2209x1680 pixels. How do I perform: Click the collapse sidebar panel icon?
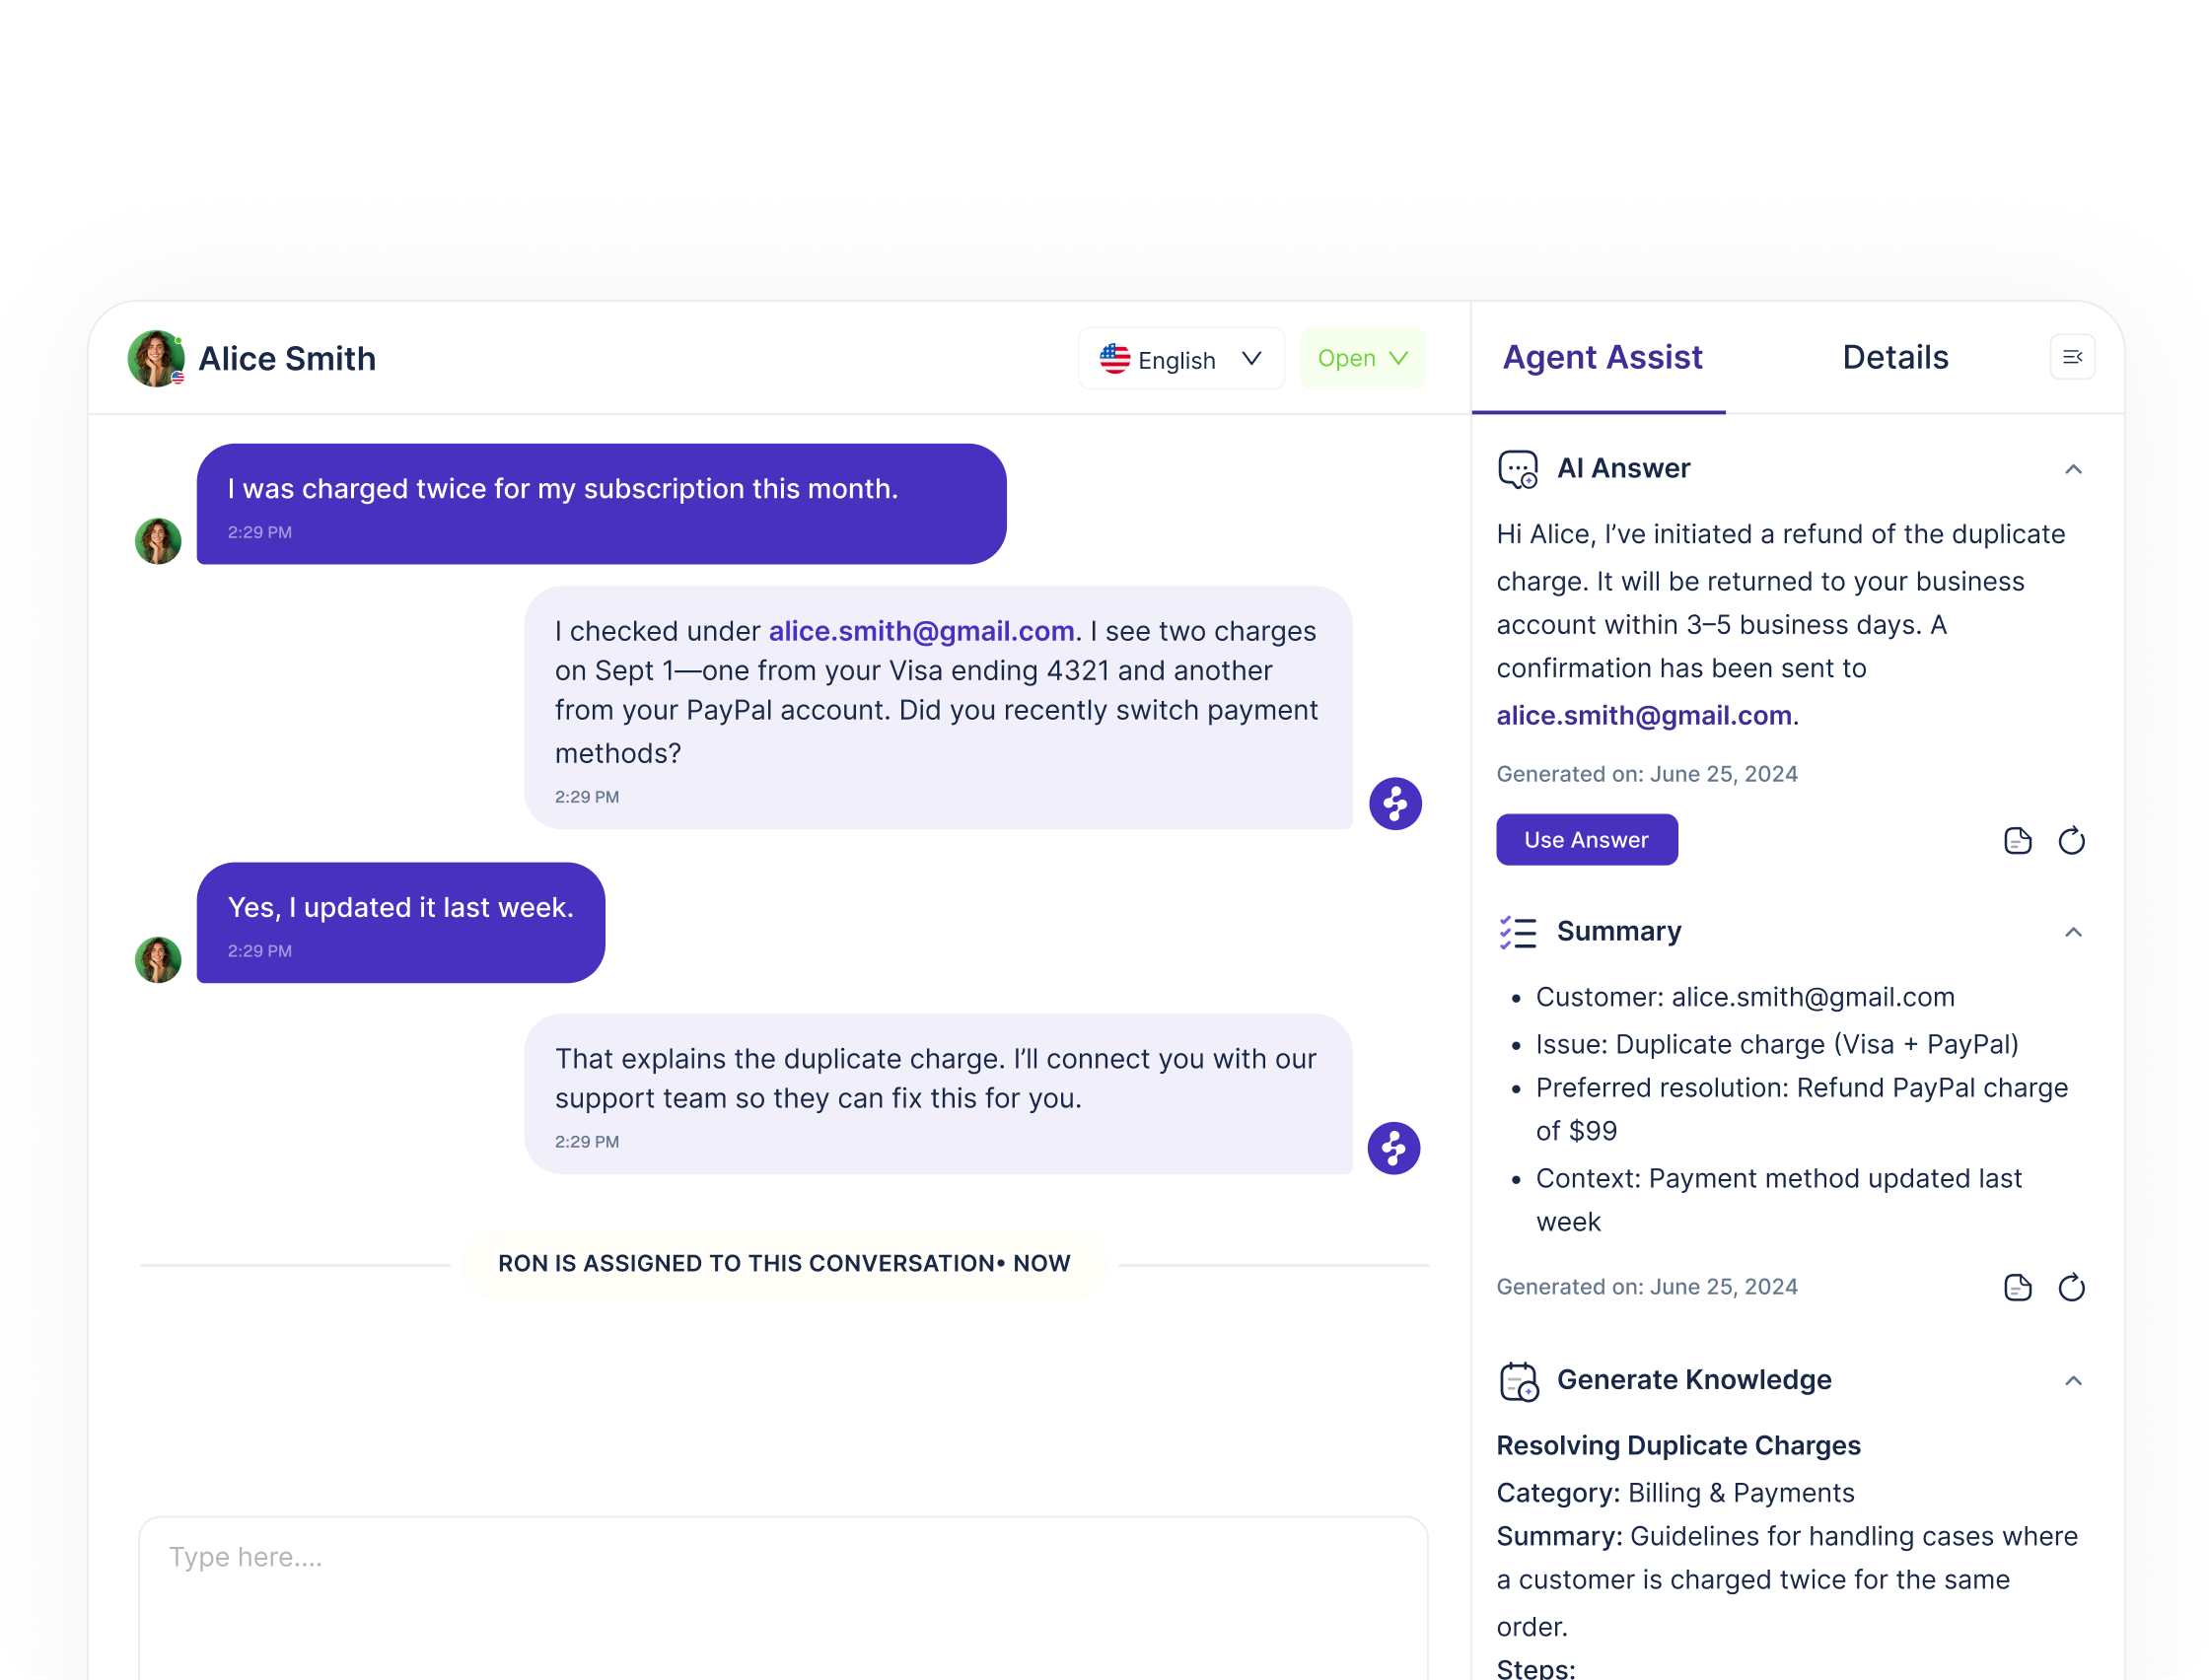coord(2072,357)
